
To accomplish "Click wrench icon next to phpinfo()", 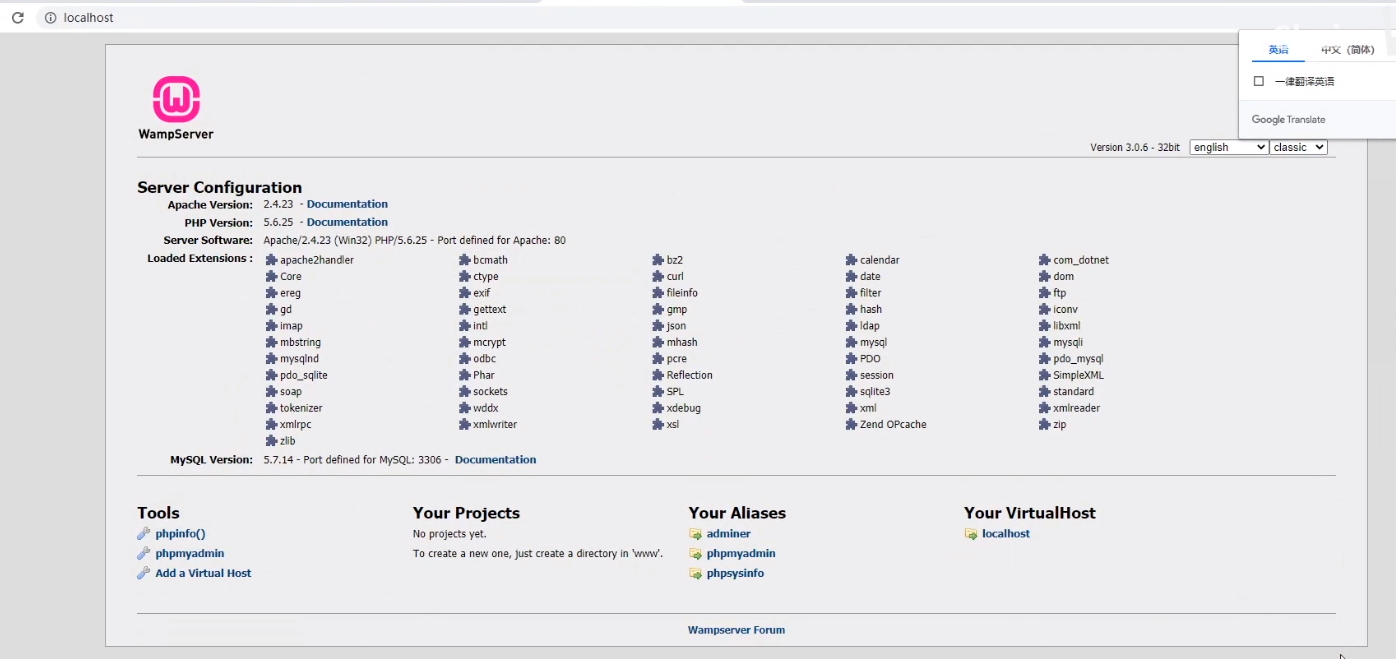I will click(144, 534).
